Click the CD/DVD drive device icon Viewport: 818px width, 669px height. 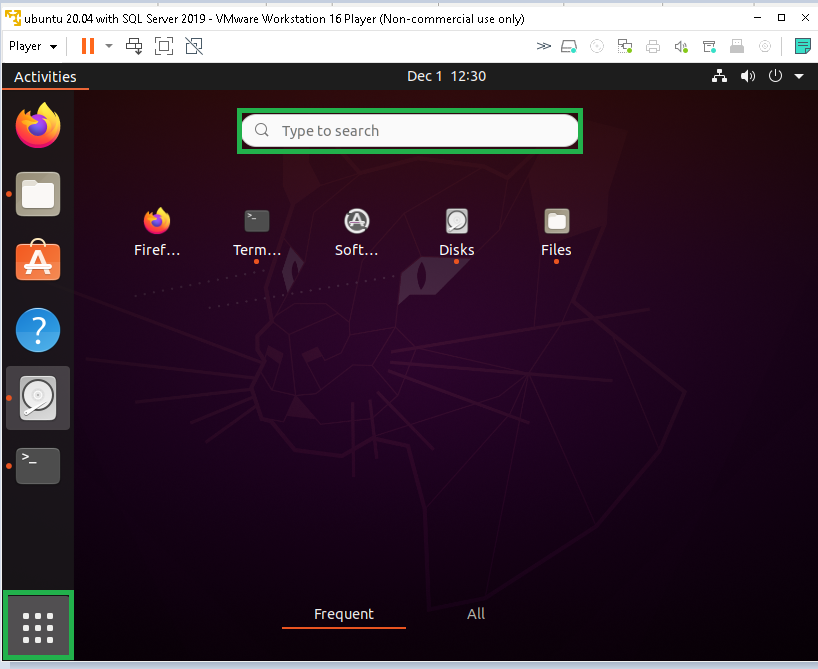(x=597, y=46)
